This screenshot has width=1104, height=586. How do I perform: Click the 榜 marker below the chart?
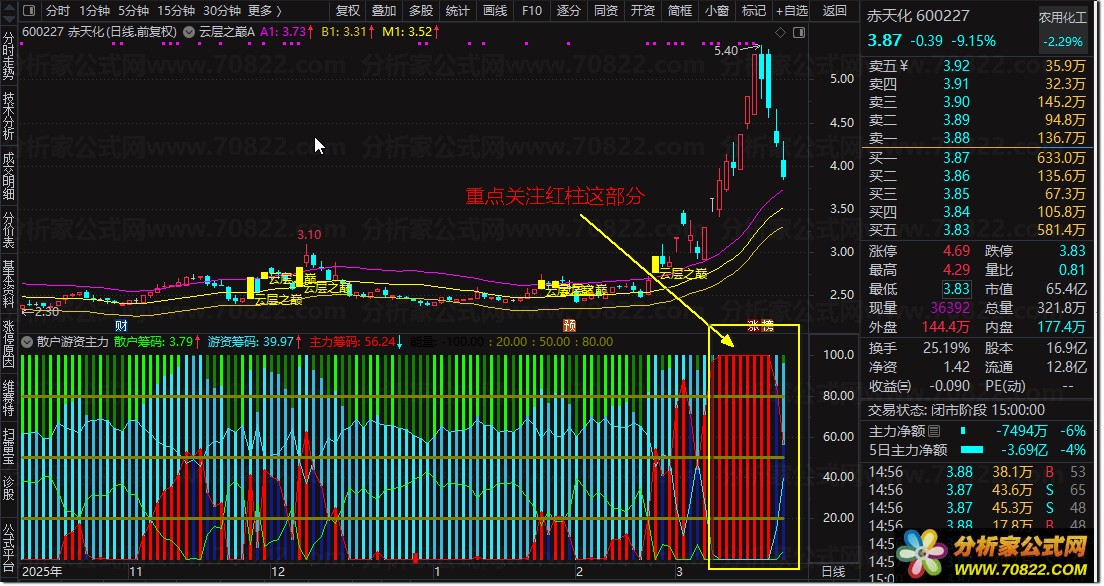(x=767, y=325)
